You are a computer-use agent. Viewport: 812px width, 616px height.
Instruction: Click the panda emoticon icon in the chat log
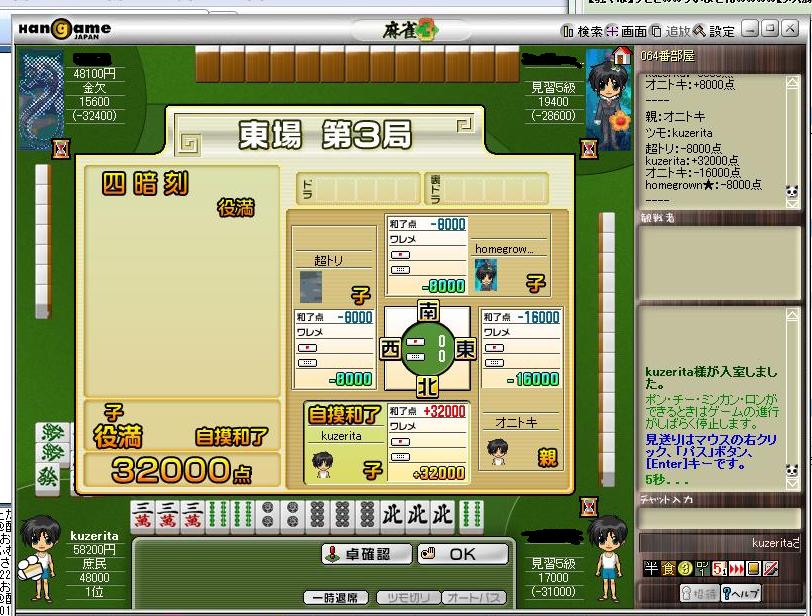point(792,470)
